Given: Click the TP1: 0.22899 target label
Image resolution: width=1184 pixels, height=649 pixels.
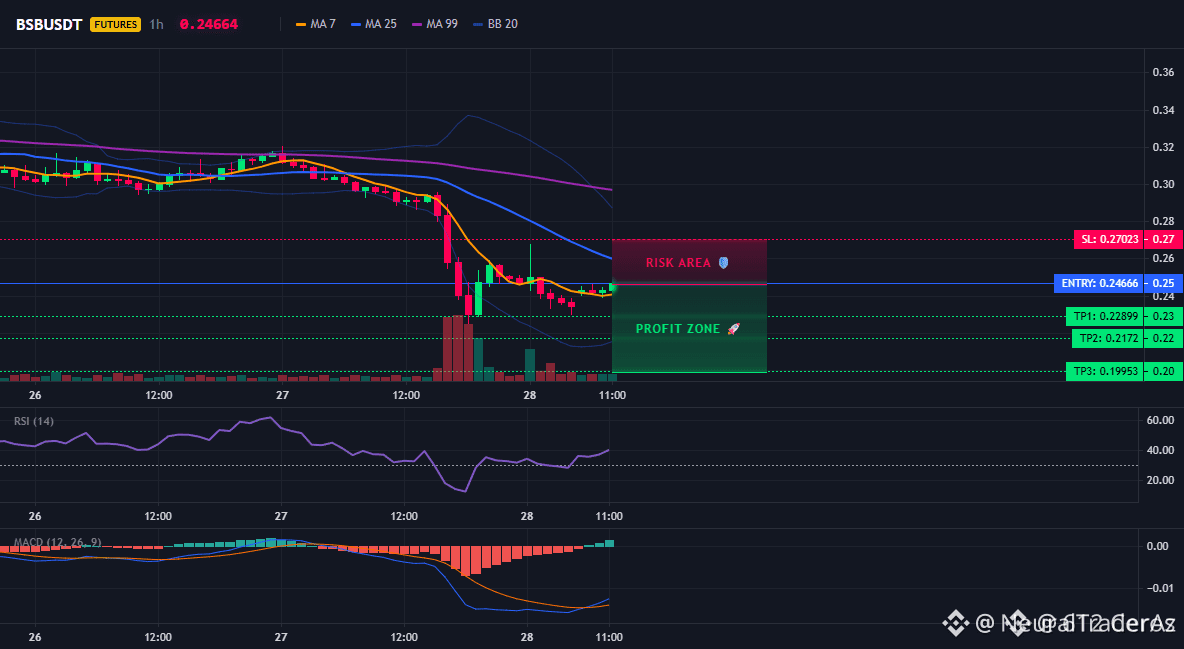Looking at the screenshot, I should tap(1105, 317).
